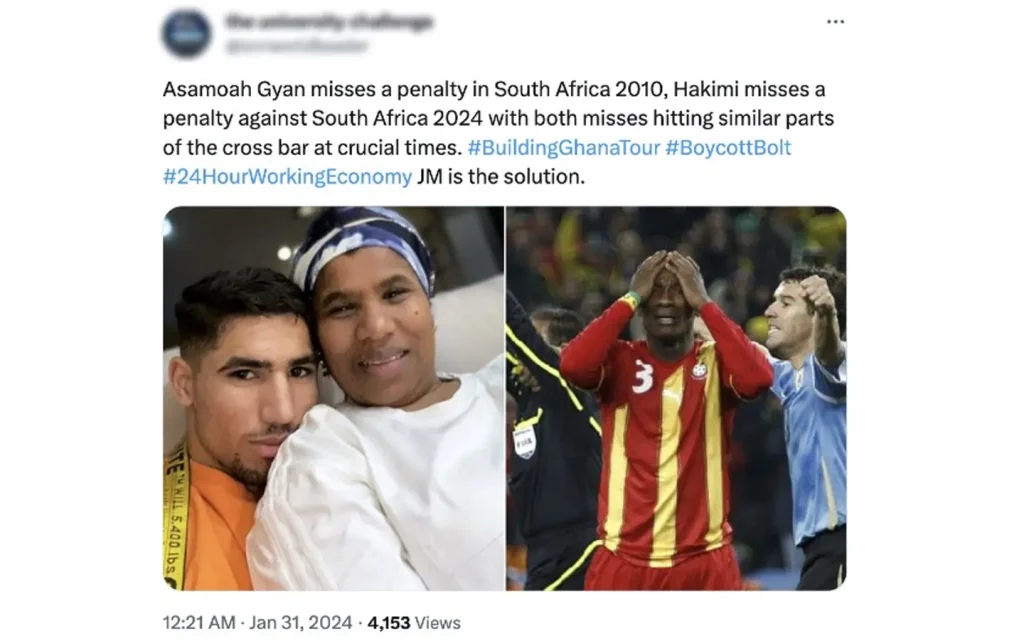Click the Jan 31, 2024 date
This screenshot has width=1024, height=641.
tap(300, 623)
